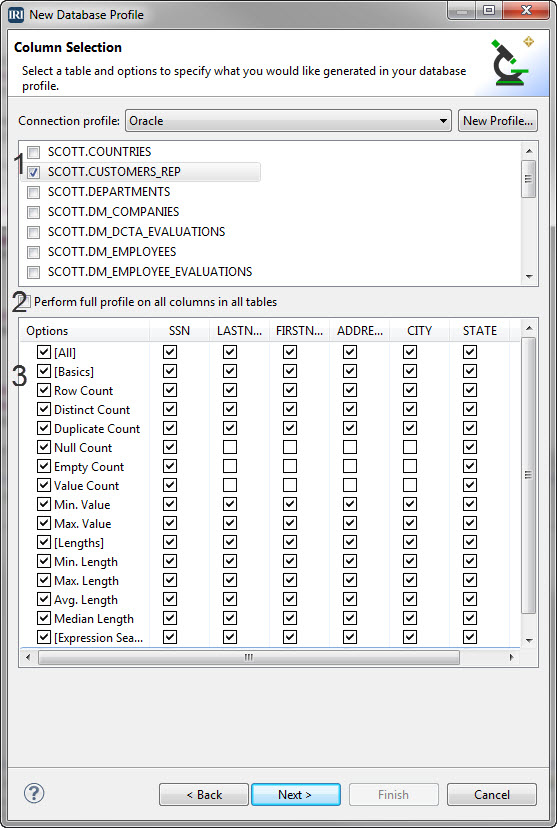Open the Connection profile dropdown

288,121
